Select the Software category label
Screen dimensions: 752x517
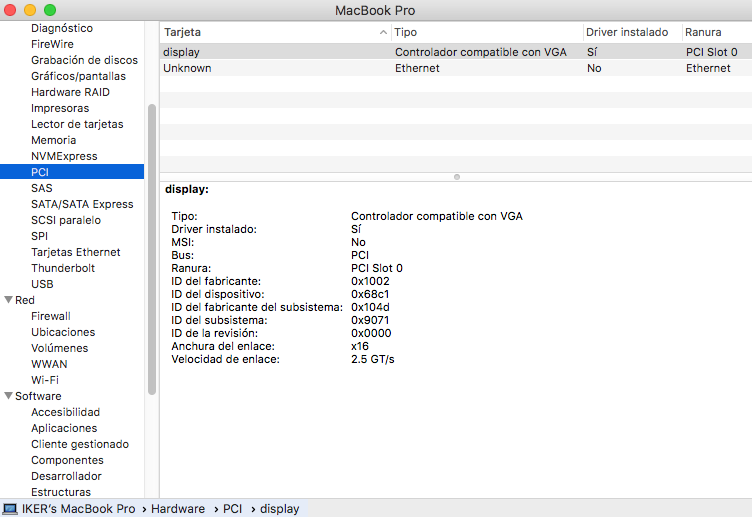(x=38, y=396)
